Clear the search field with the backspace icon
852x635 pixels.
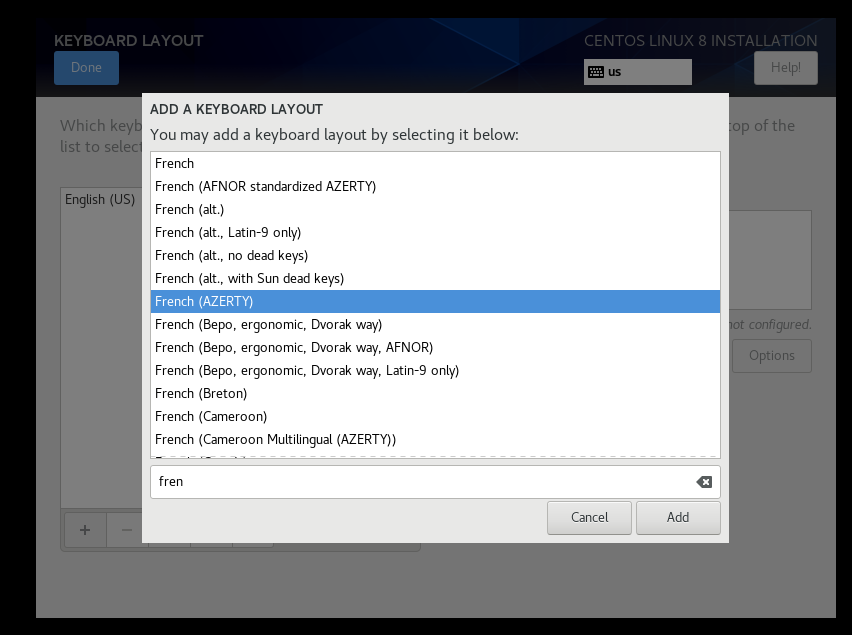tap(704, 482)
